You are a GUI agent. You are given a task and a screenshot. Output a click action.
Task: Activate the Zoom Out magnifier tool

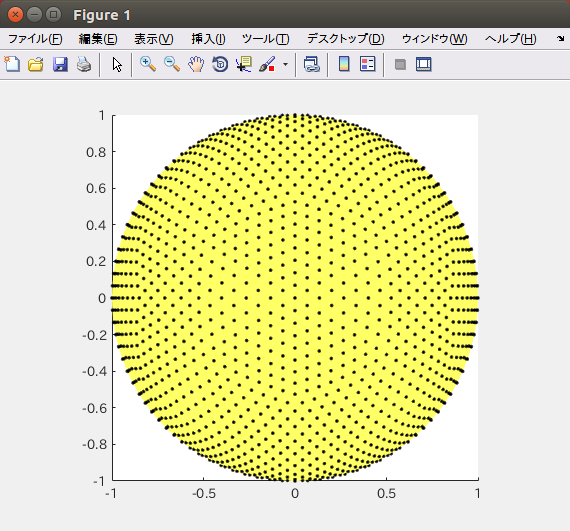click(172, 64)
